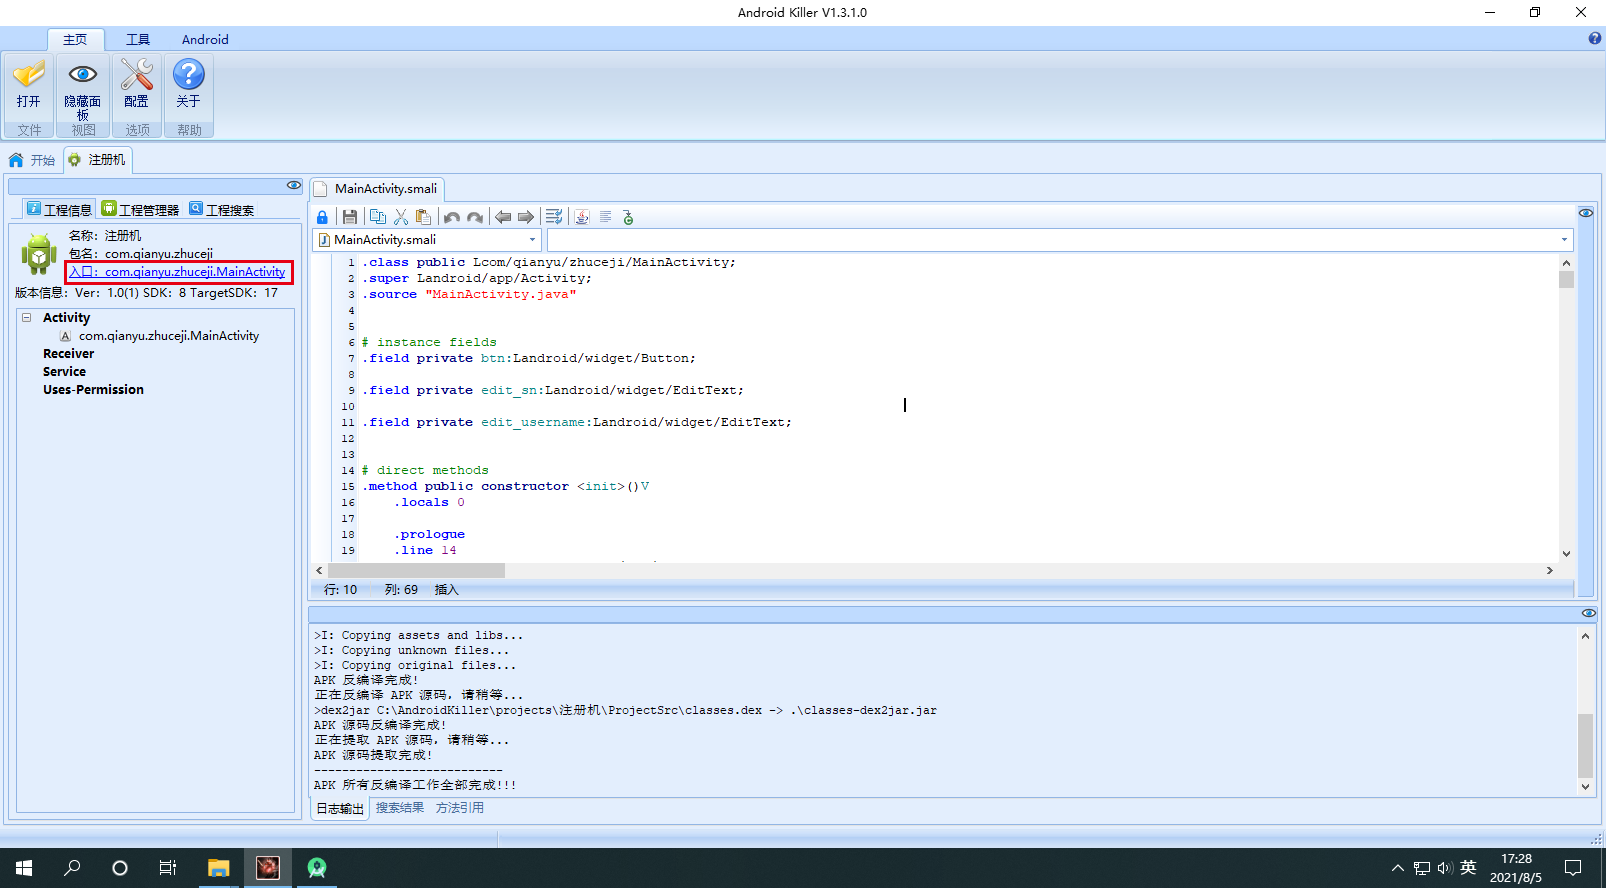Collapse the Activity tree node

tap(27, 318)
